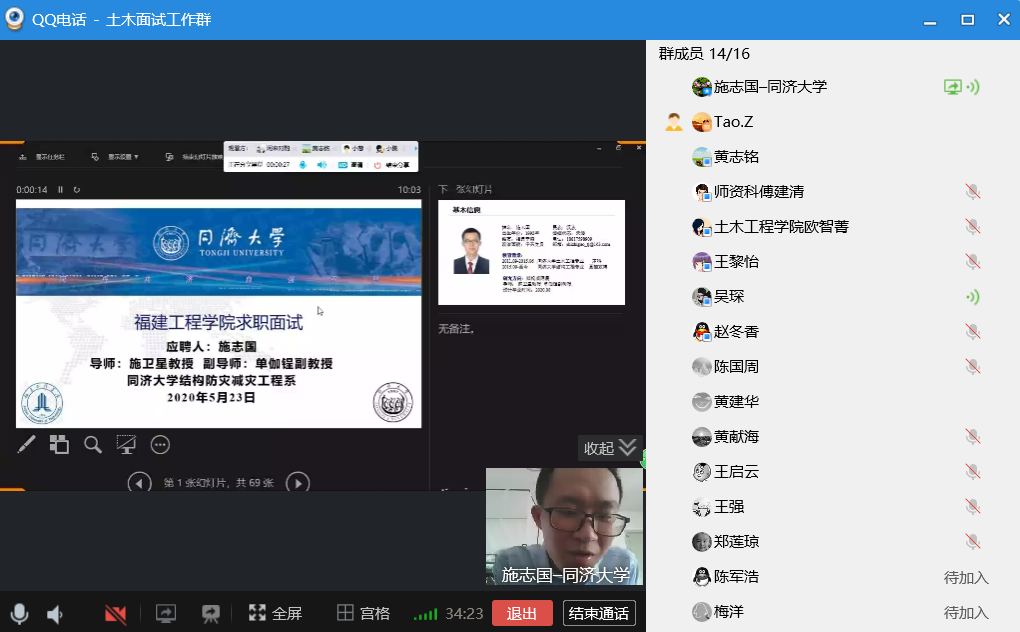Select the pen annotation tool in the slideshow
The width and height of the screenshot is (1020, 632).
tap(26, 445)
